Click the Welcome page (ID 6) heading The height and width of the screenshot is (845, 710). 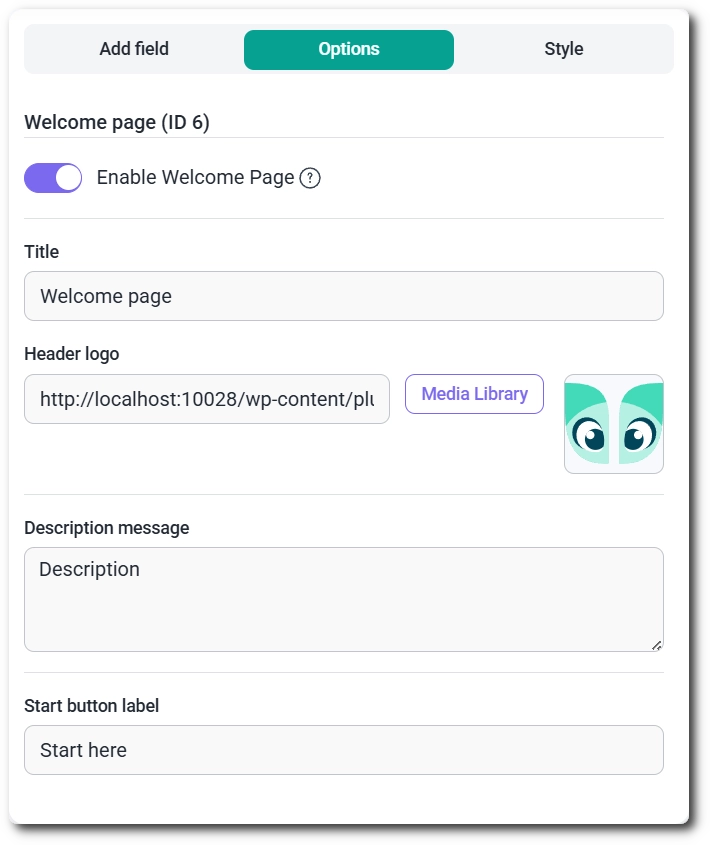[x=117, y=122]
